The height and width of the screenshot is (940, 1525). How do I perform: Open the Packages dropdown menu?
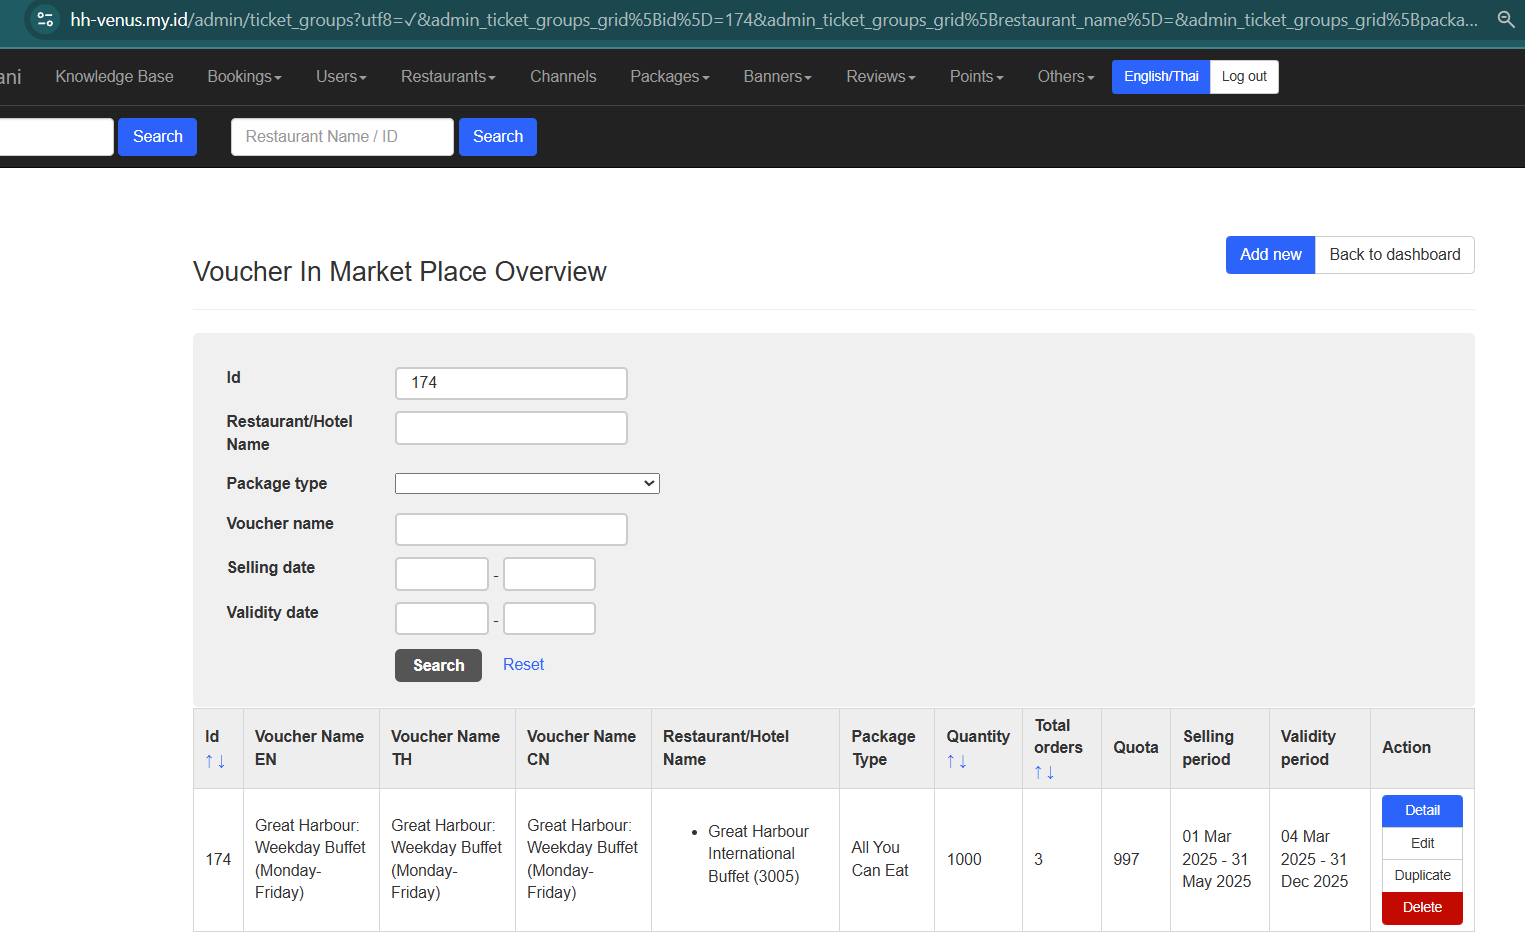(x=669, y=77)
